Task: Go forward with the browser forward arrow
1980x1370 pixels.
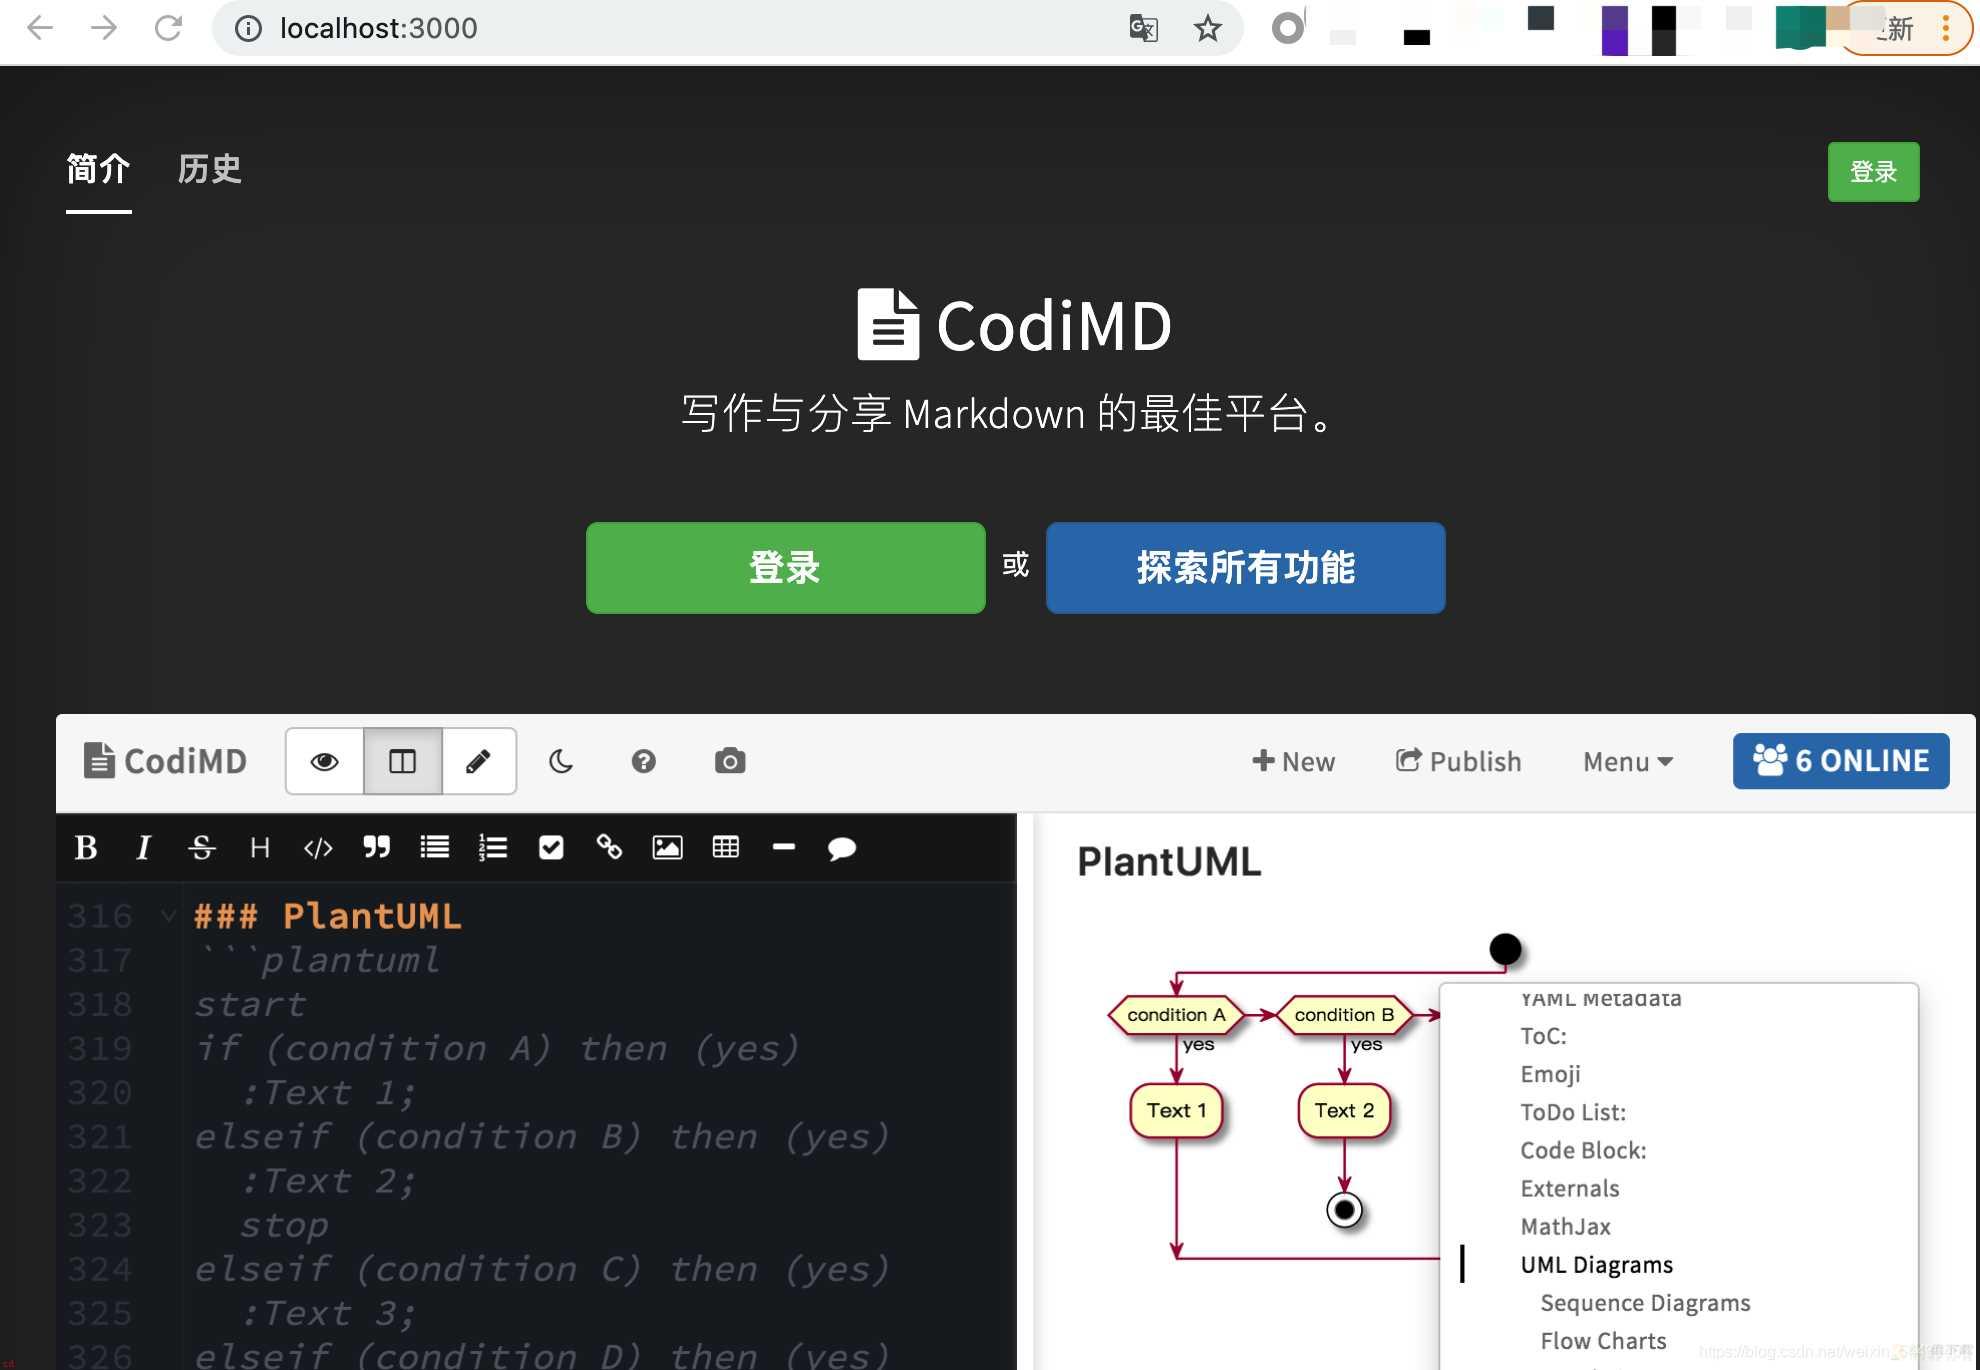Action: (x=104, y=28)
